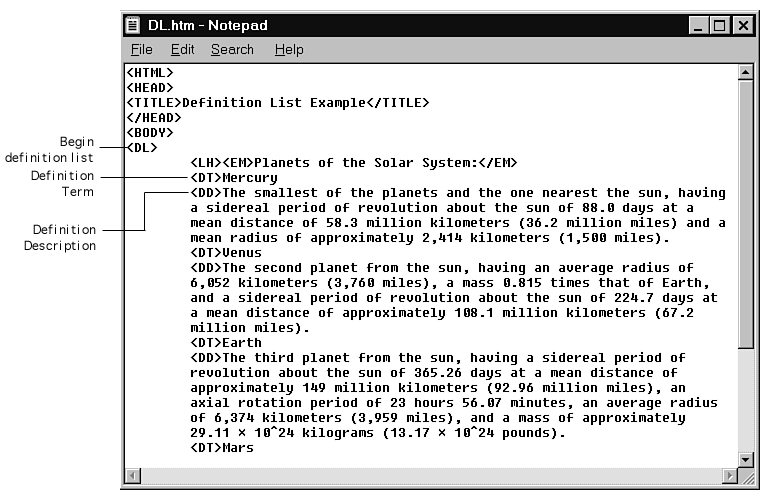Image resolution: width=765 pixels, height=497 pixels.
Task: Maximize the Notepad window
Action: click(x=719, y=25)
